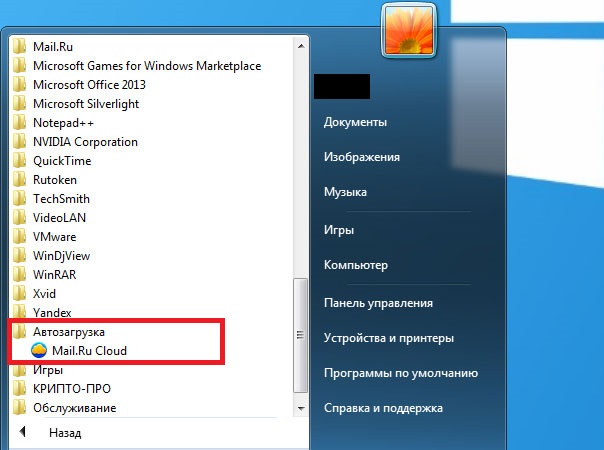Image resolution: width=604 pixels, height=450 pixels.
Task: Open Компьютер from Start menu
Action: (356, 265)
